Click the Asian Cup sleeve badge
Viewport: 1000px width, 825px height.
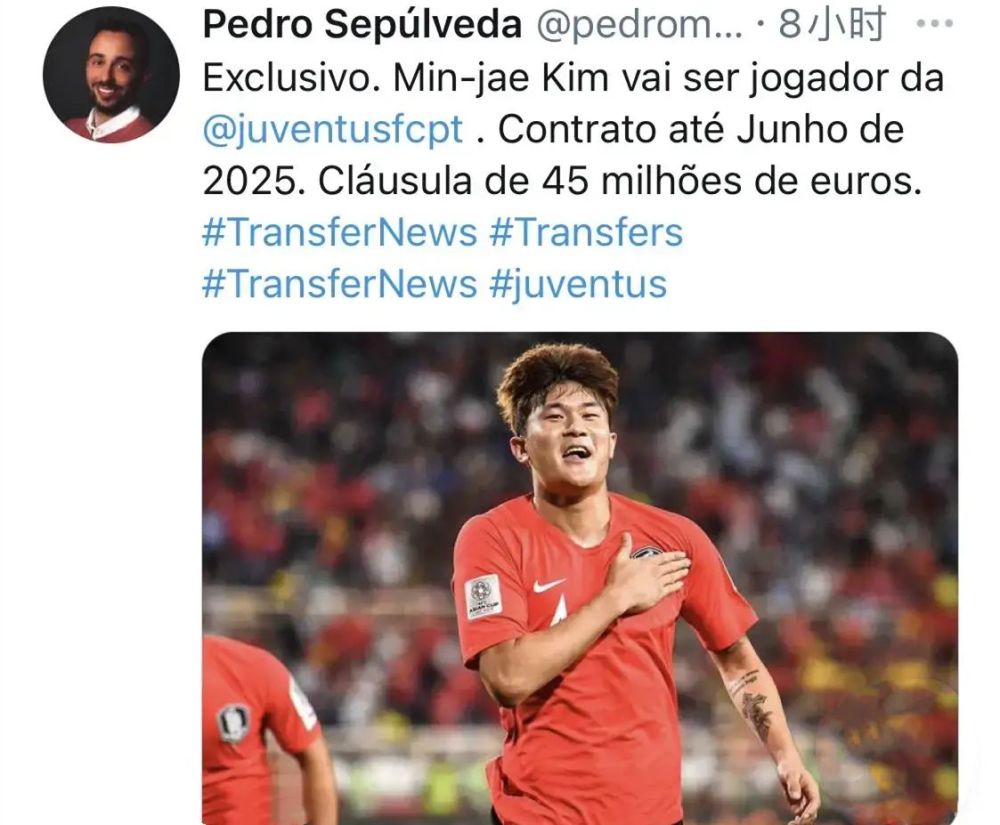[483, 597]
